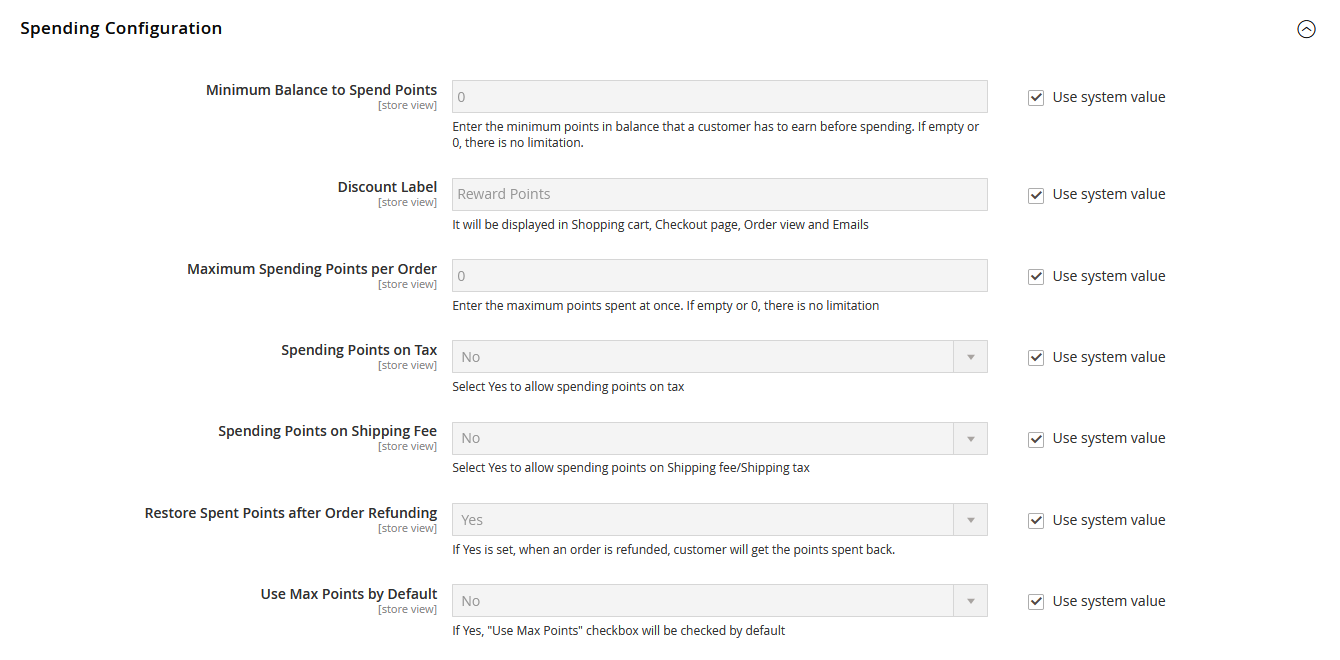Screen dimensions: 1340x660
Task: Toggle Use system value for Maximum Spending Points
Action: coord(1036,277)
